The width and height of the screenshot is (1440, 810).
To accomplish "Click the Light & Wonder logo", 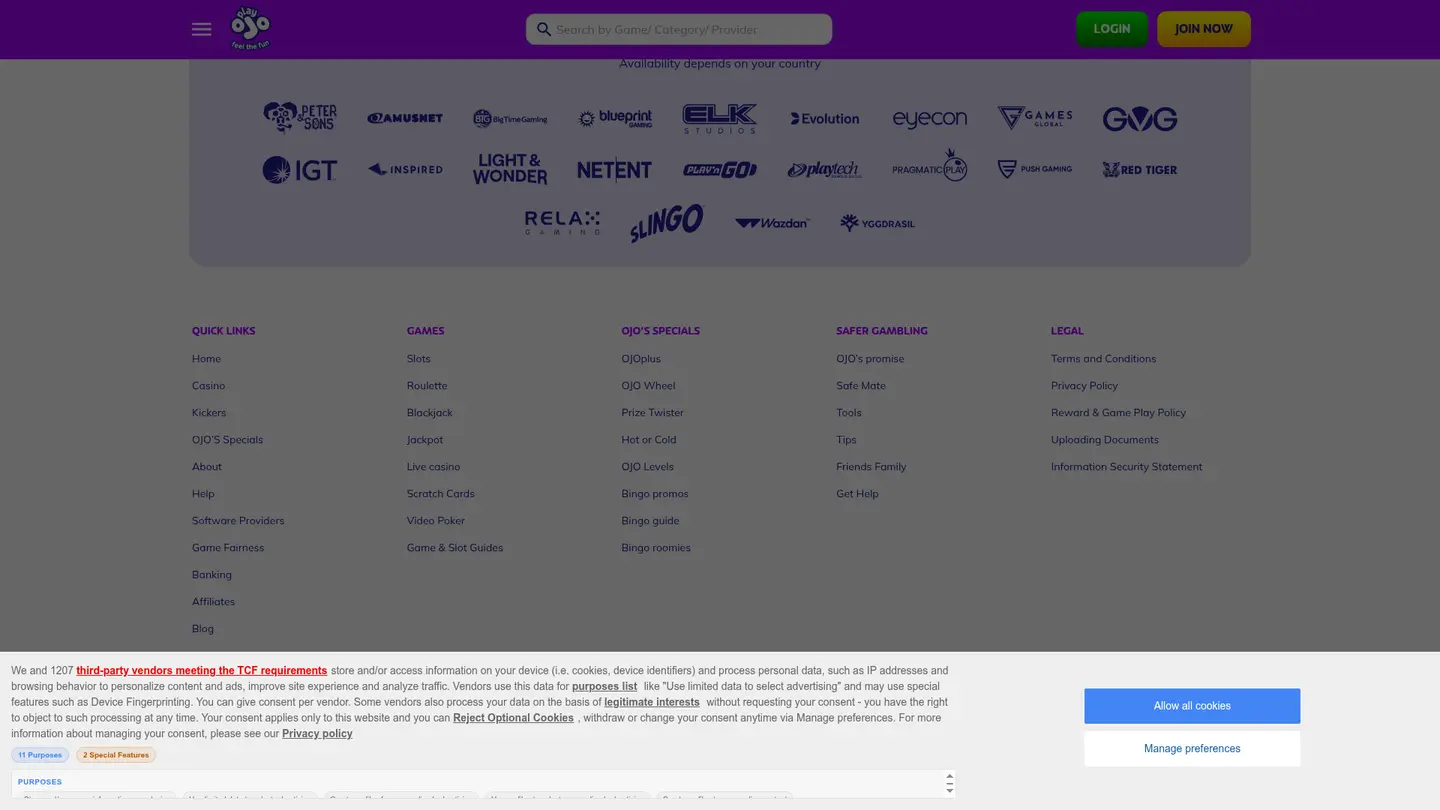I will pos(510,169).
